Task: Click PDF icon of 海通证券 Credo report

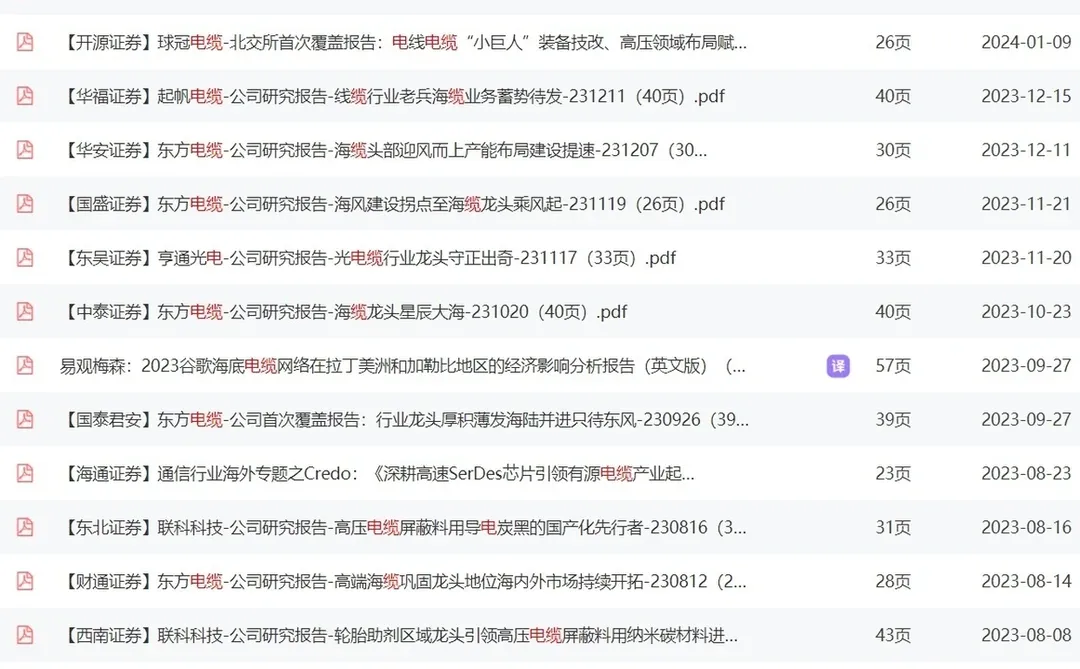Action: click(x=25, y=473)
